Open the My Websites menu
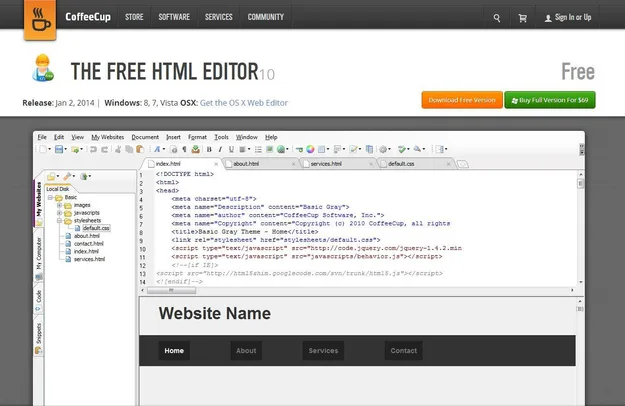The image size is (625, 406). tap(108, 137)
